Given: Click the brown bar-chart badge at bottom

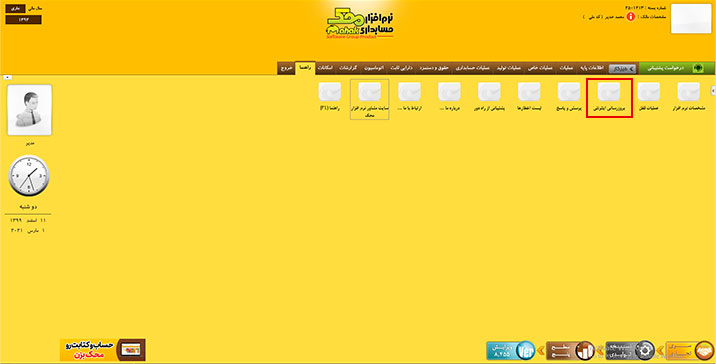Looking at the screenshot, I should tap(570, 350).
